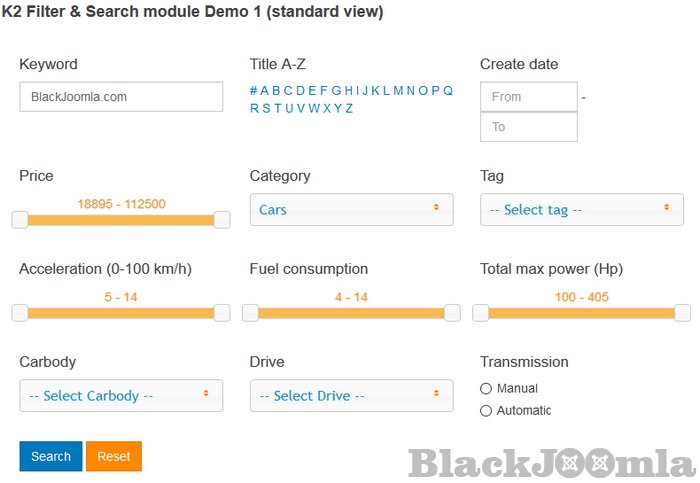This screenshot has width=700, height=483.
Task: Click the Create date To field
Action: pos(528,127)
